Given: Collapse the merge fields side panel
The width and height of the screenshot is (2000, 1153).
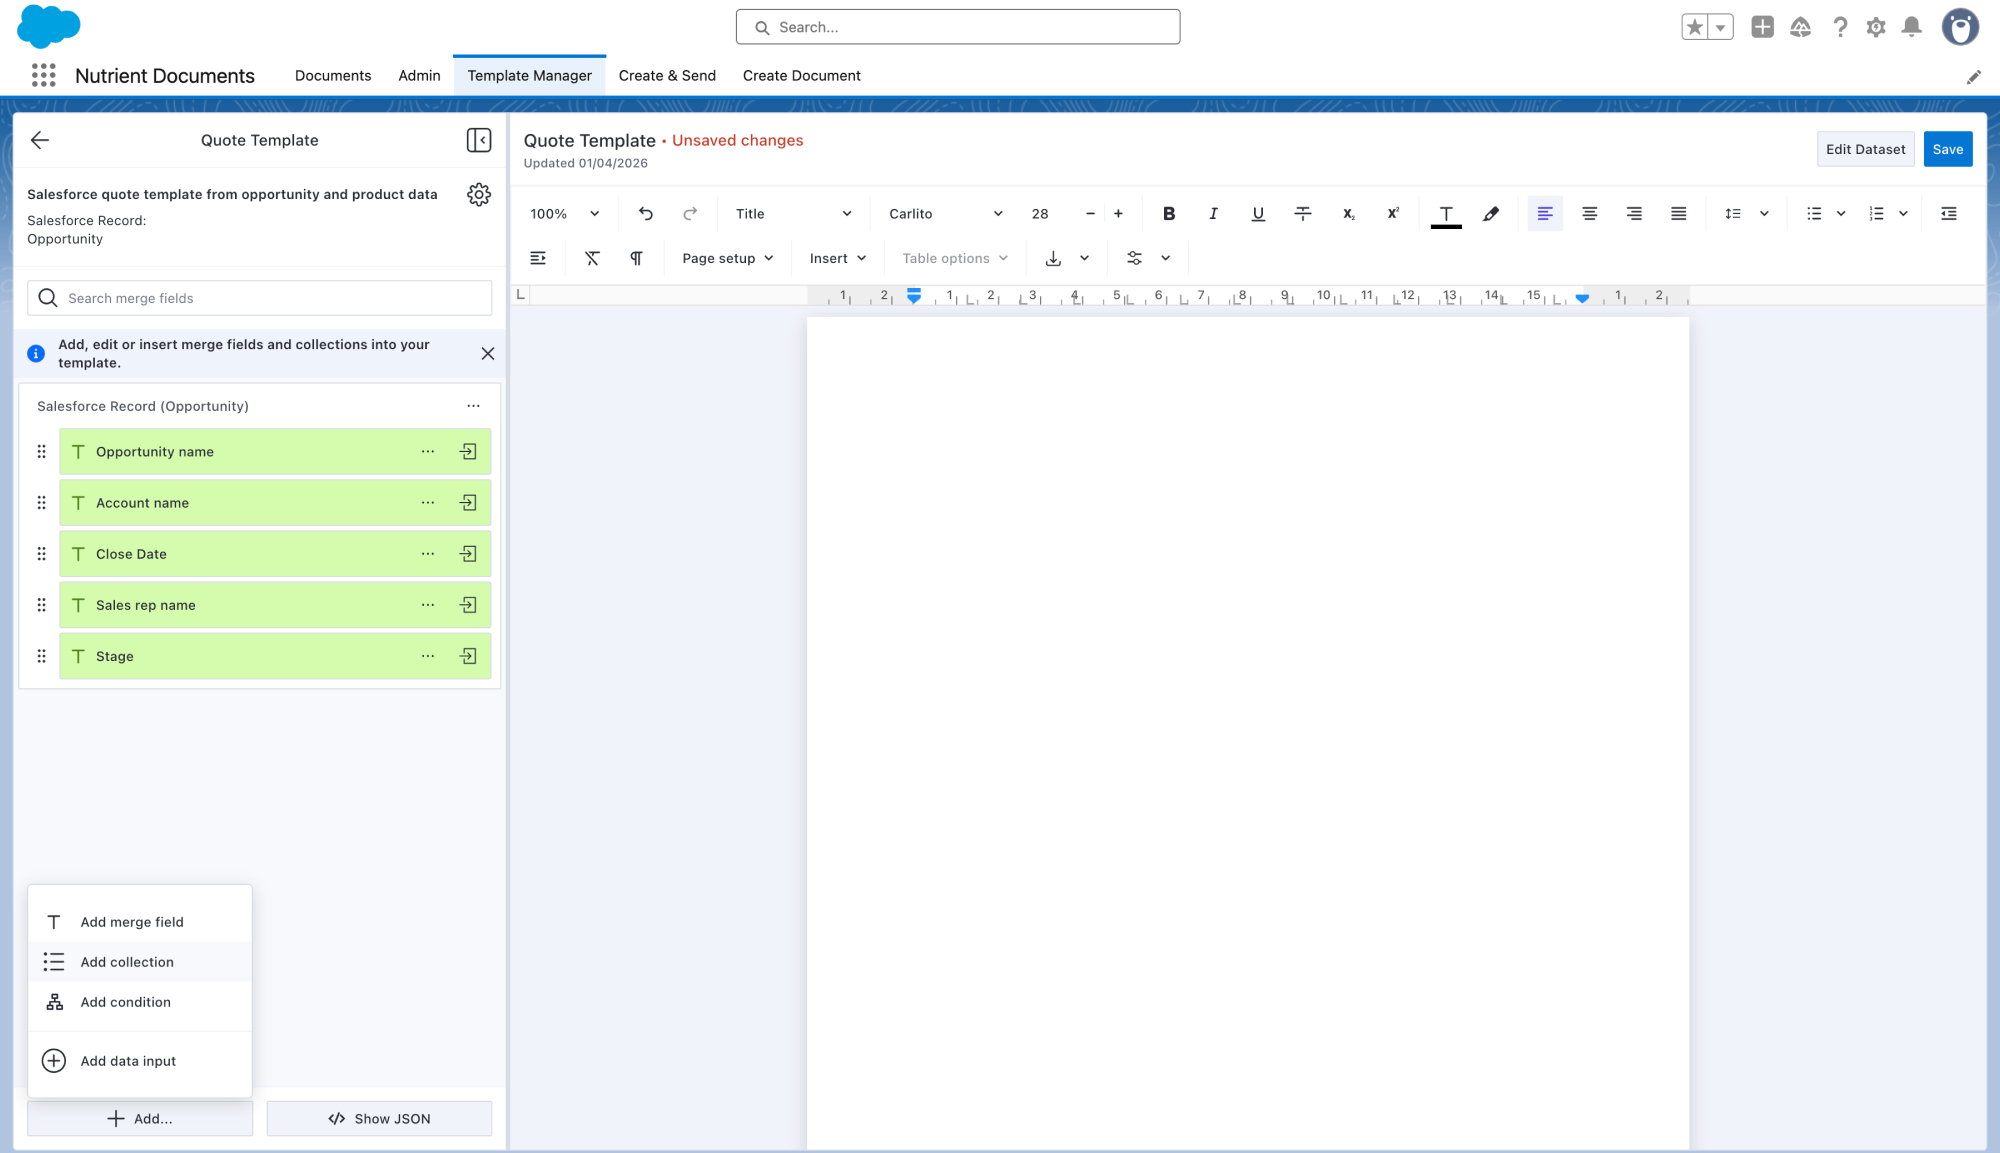Looking at the screenshot, I should coord(478,140).
